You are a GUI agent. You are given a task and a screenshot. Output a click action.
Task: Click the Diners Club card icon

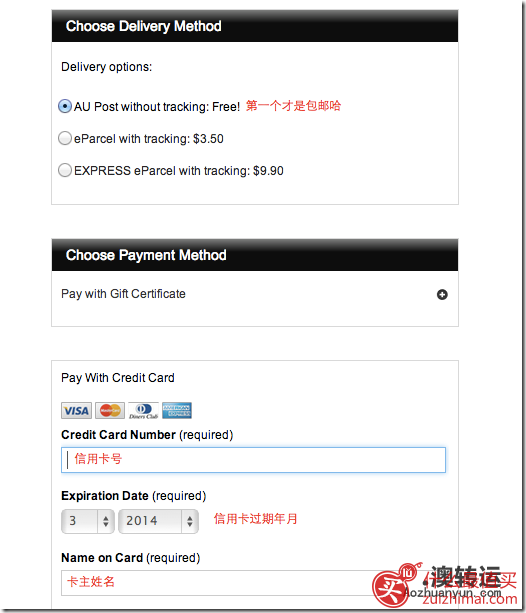coord(144,410)
